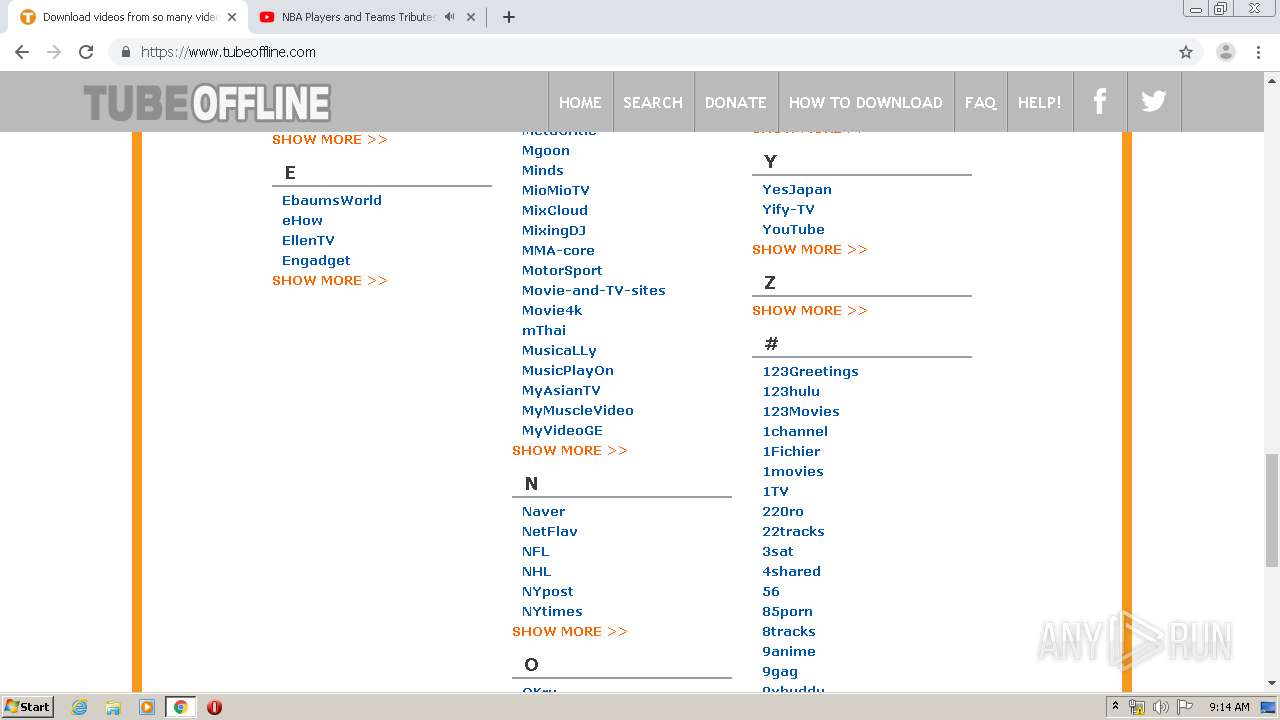Open the 123Movies link

(x=801, y=411)
